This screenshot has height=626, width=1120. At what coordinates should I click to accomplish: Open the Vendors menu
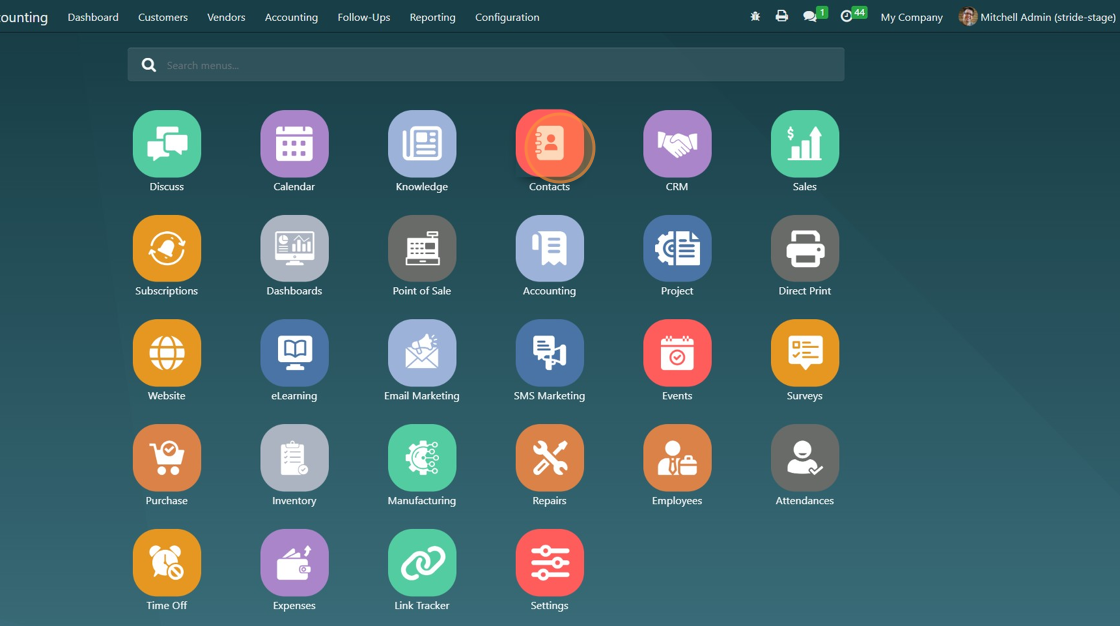(226, 17)
